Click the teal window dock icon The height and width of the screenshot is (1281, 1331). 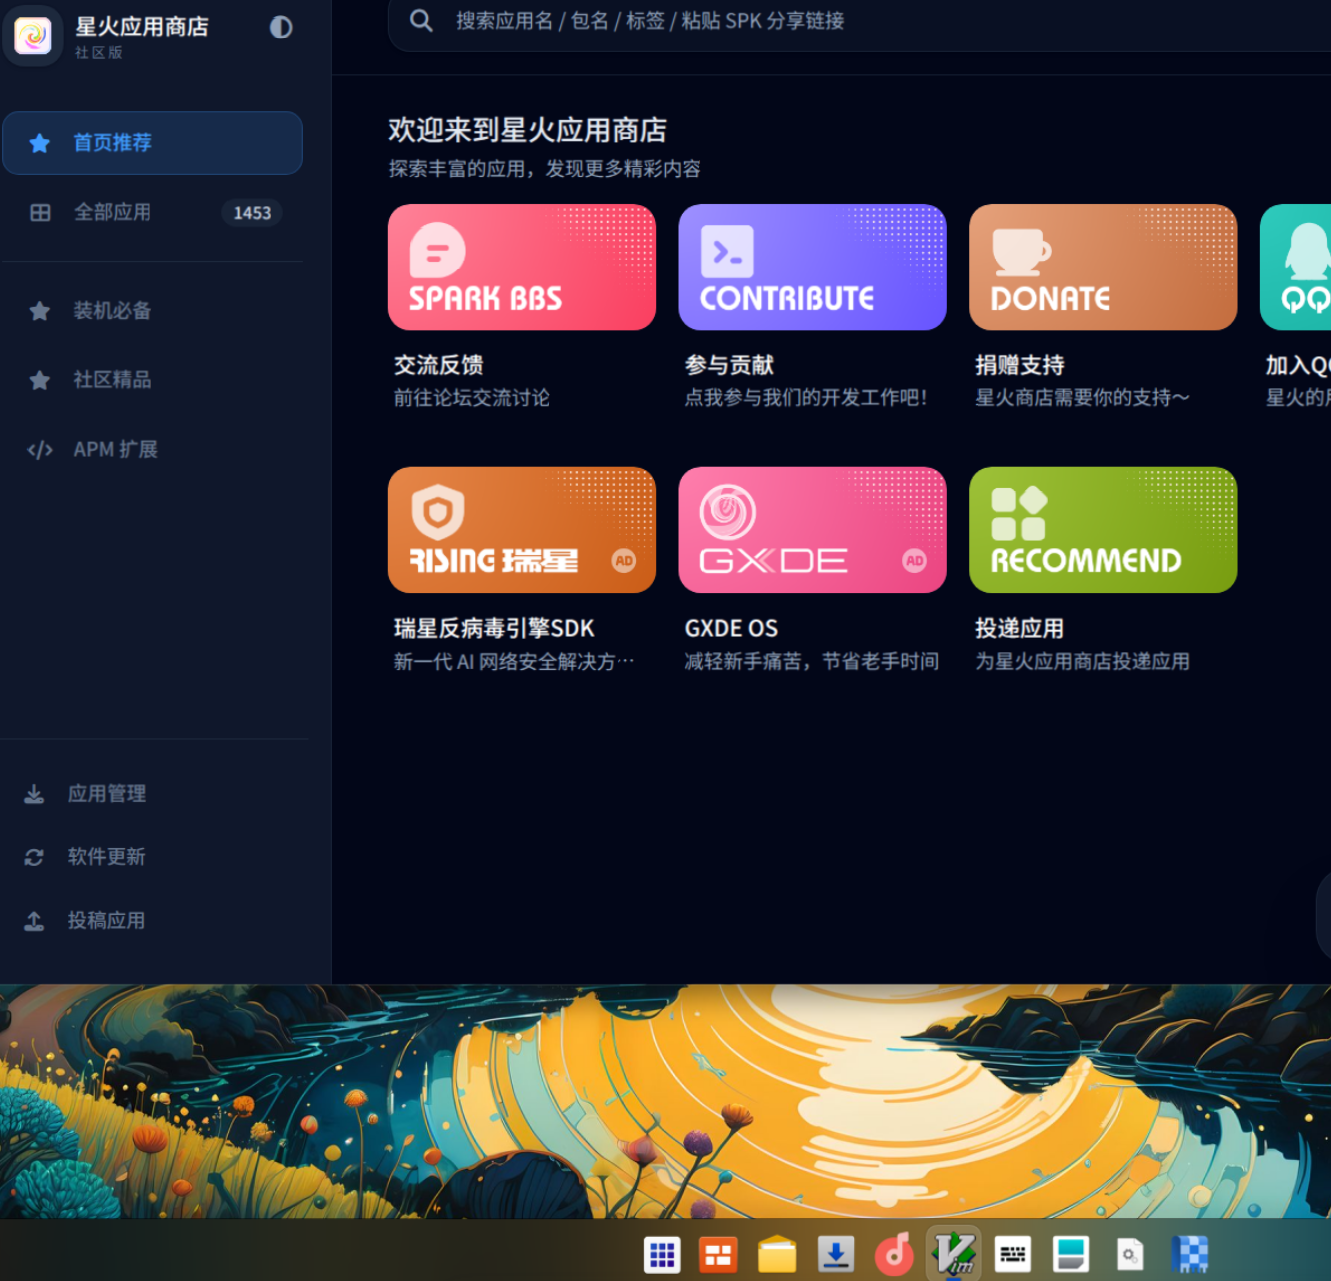1071,1254
